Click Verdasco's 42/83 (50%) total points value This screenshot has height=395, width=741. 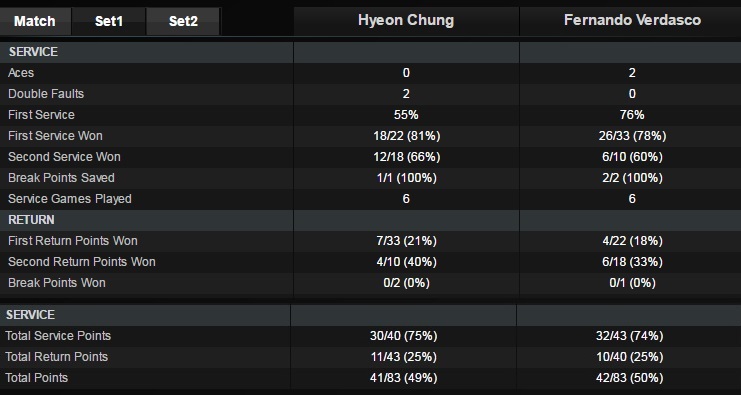(x=629, y=378)
